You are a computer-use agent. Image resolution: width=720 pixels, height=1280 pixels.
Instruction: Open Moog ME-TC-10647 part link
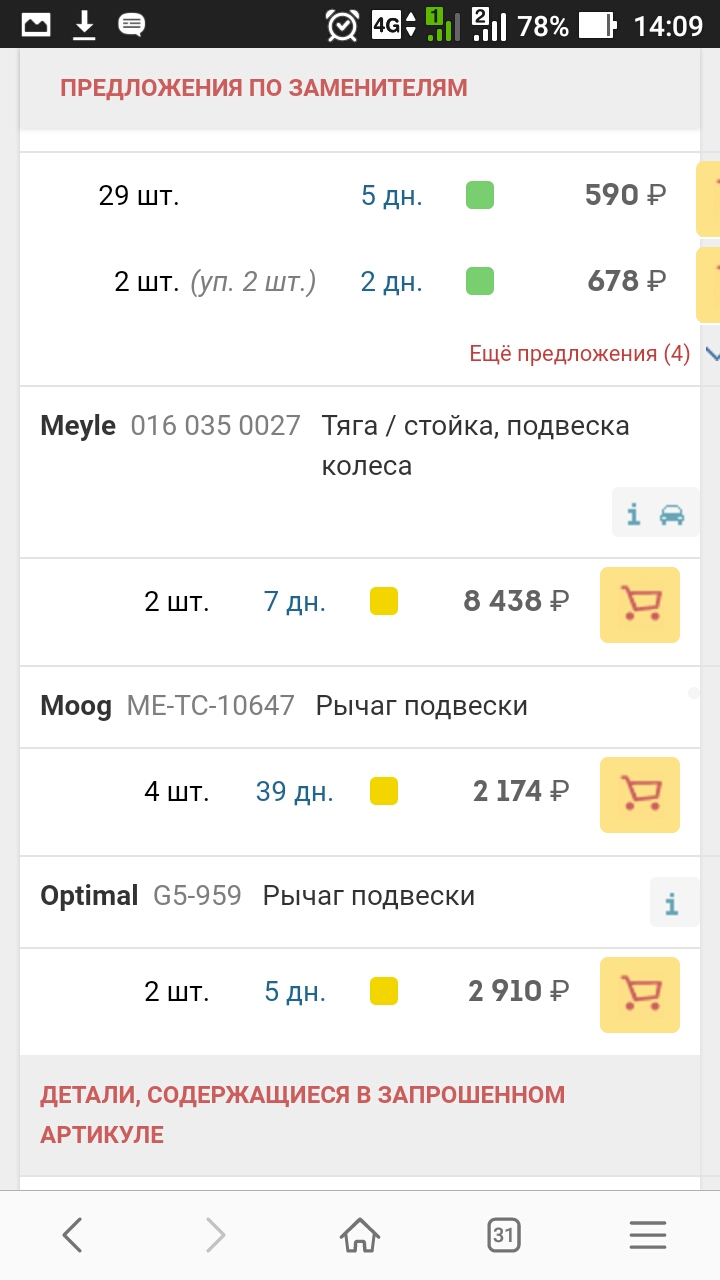pyautogui.click(x=210, y=706)
